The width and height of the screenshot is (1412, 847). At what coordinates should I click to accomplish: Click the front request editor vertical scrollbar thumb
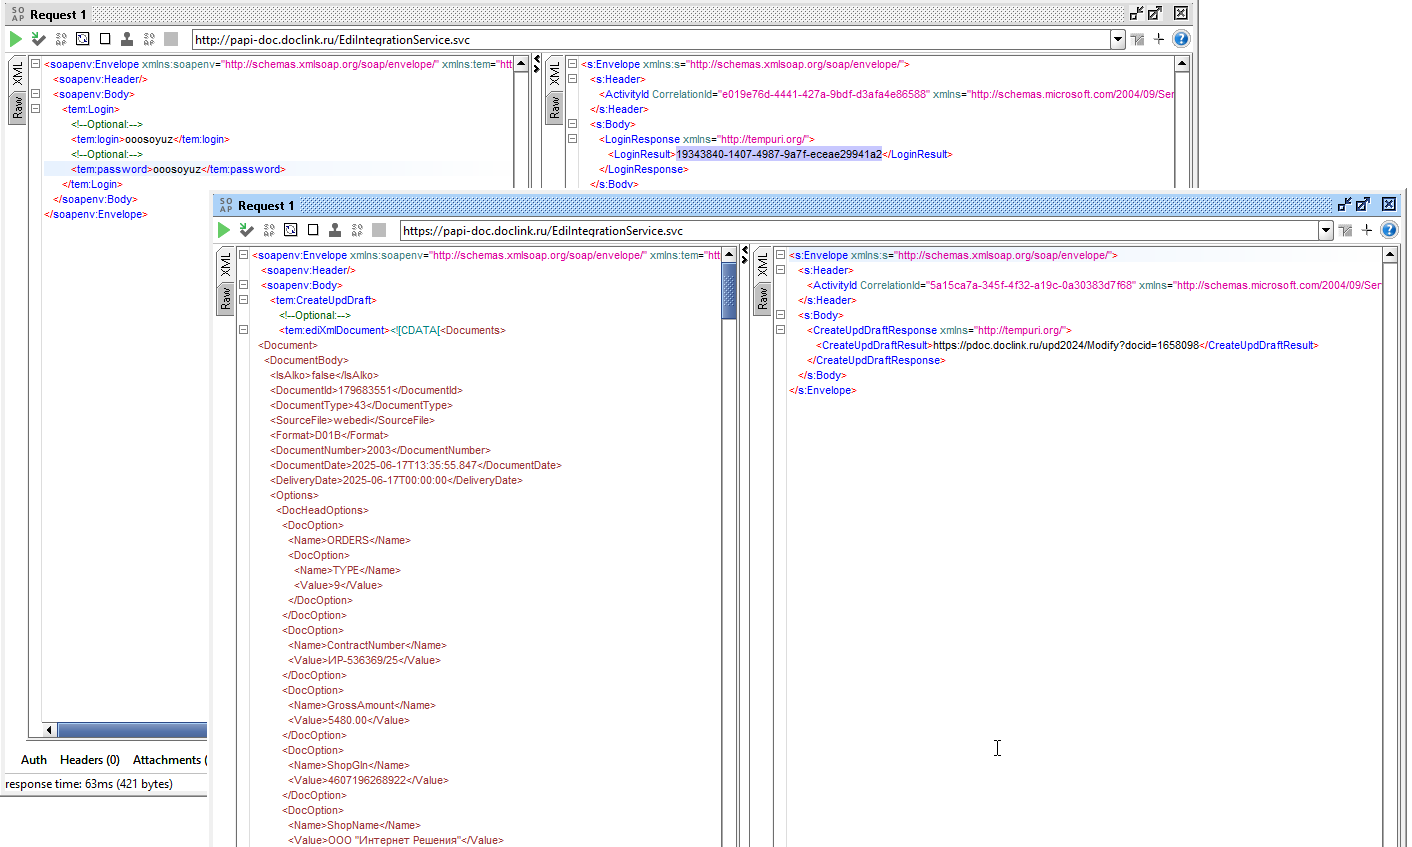coord(729,290)
